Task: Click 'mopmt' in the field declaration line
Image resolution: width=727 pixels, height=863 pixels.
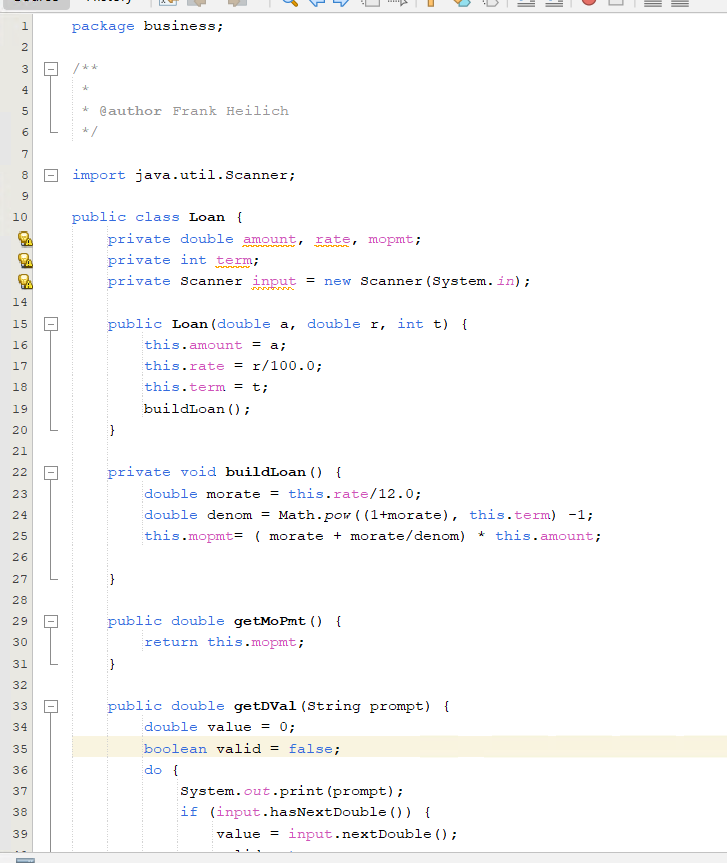Action: click(x=391, y=239)
